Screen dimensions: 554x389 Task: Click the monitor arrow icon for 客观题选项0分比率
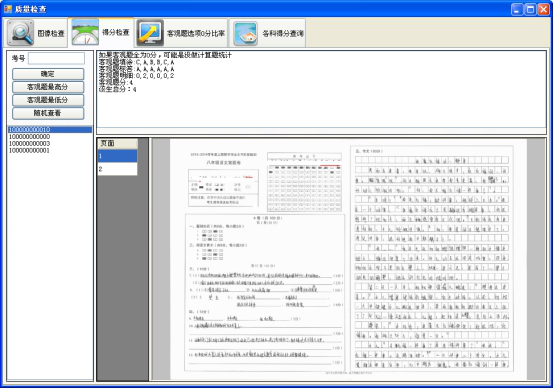pyautogui.click(x=150, y=33)
